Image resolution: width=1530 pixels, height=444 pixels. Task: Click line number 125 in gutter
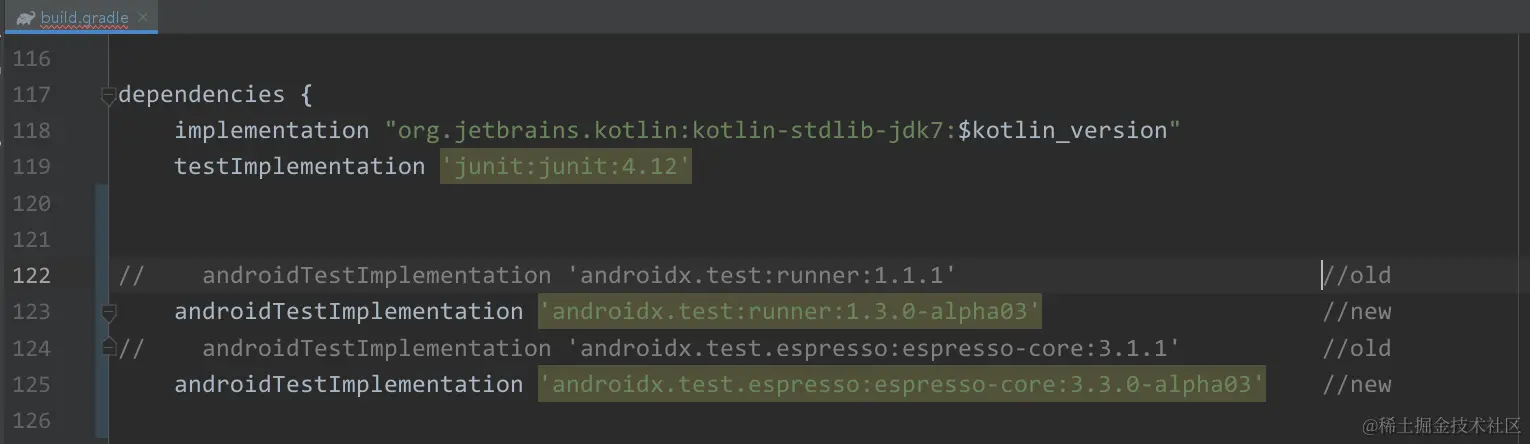[x=31, y=385]
